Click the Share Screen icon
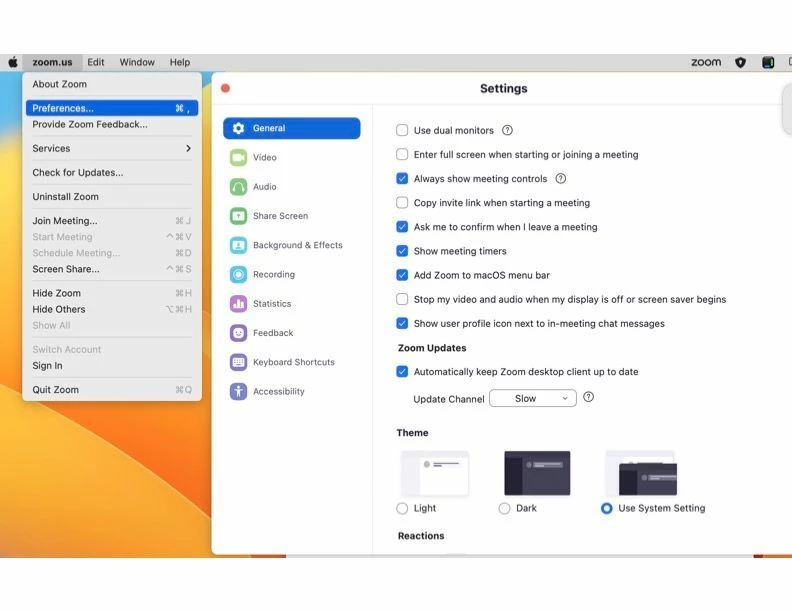Image resolution: width=792 pixels, height=612 pixels. coord(238,216)
